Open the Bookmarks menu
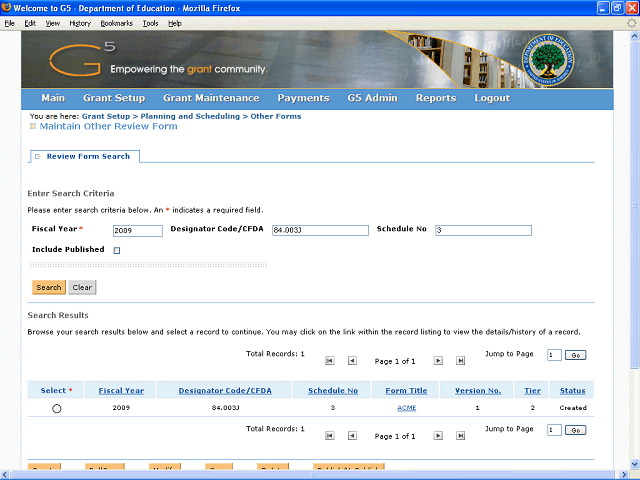Screen dimensions: 640x480 [x=117, y=23]
